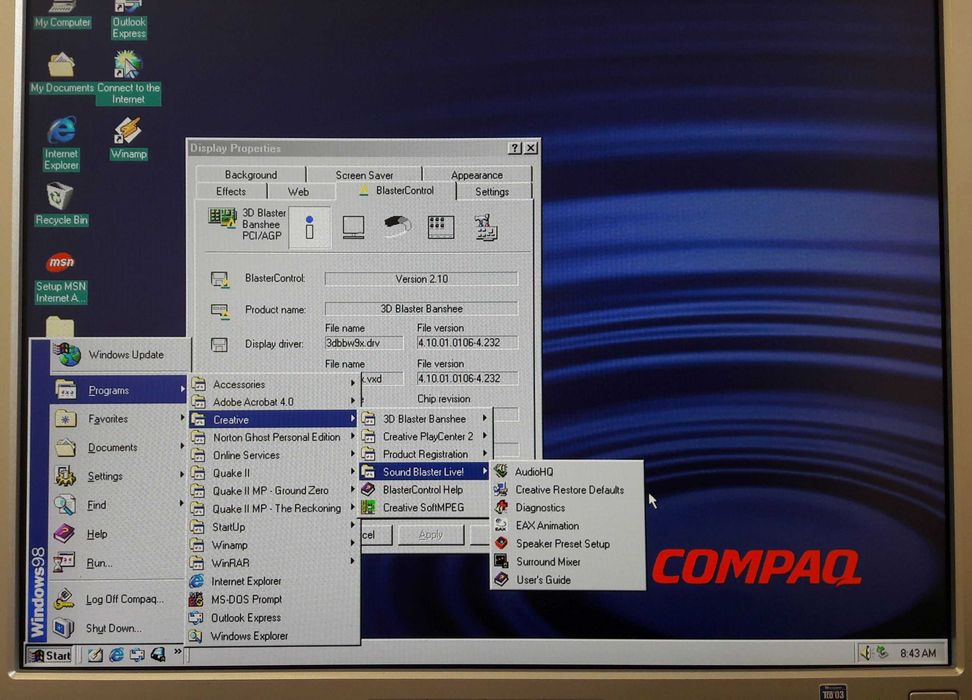This screenshot has height=700, width=972.
Task: Open My Computer on desktop
Action: (x=63, y=15)
